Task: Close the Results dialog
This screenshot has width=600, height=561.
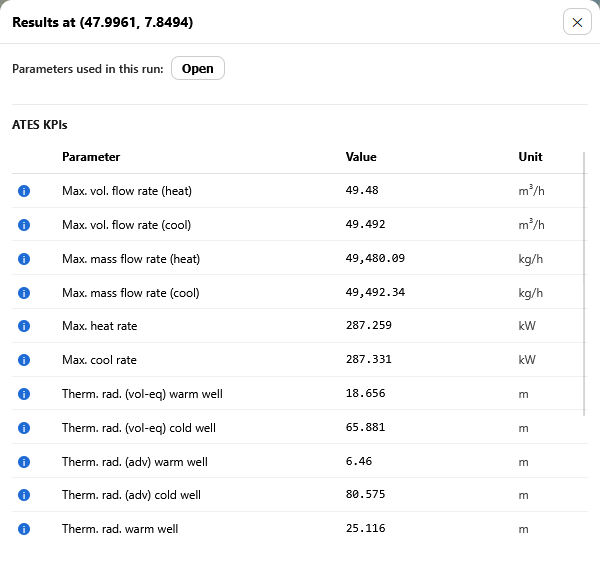Action: pyautogui.click(x=577, y=22)
